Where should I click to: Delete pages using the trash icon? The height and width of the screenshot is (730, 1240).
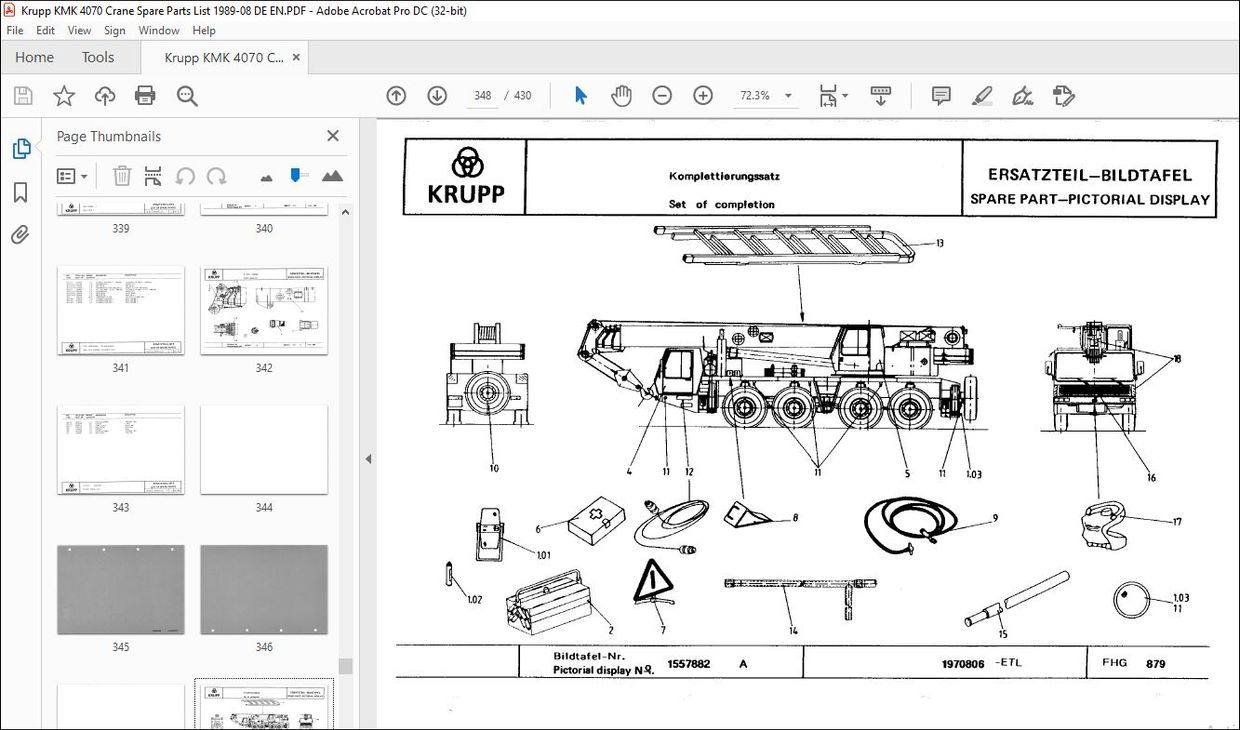pyautogui.click(x=121, y=176)
